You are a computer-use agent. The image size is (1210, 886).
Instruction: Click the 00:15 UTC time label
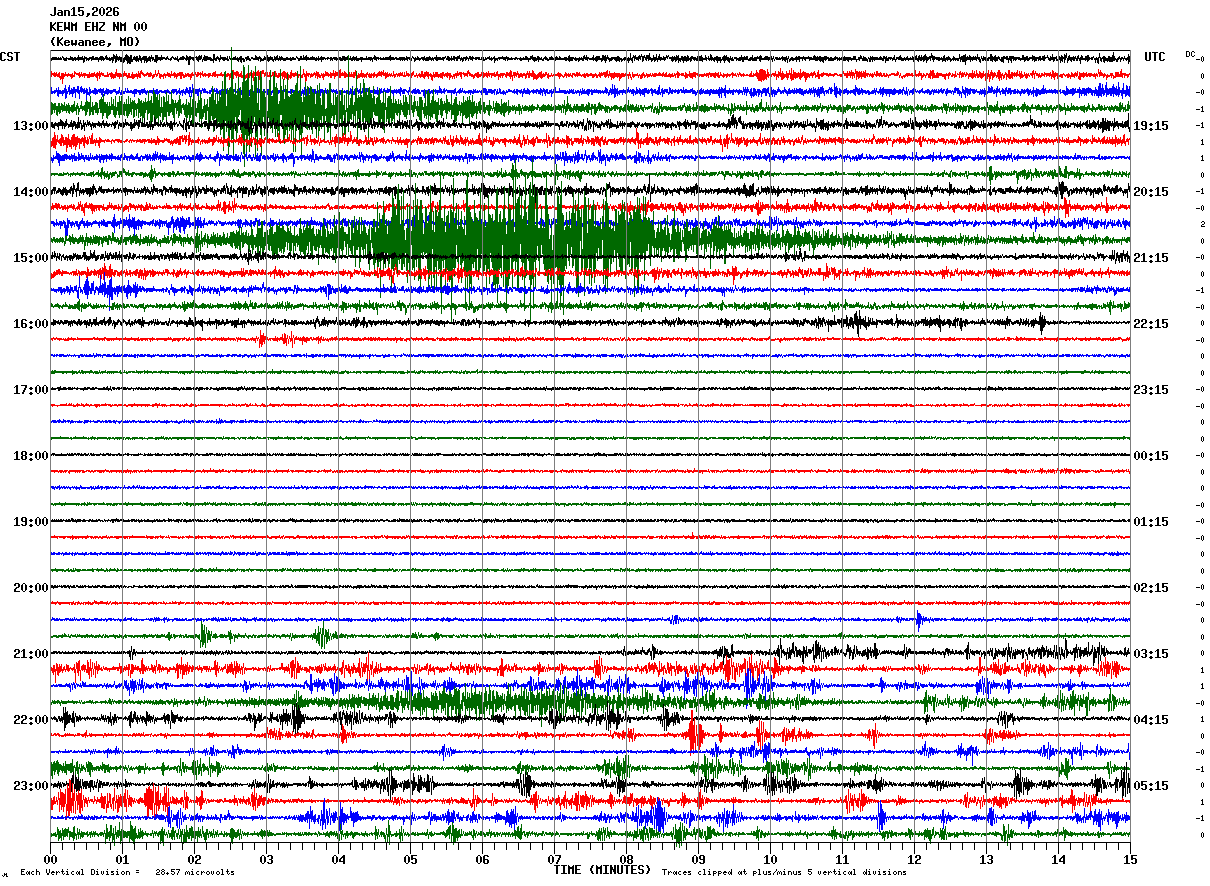tap(1151, 456)
